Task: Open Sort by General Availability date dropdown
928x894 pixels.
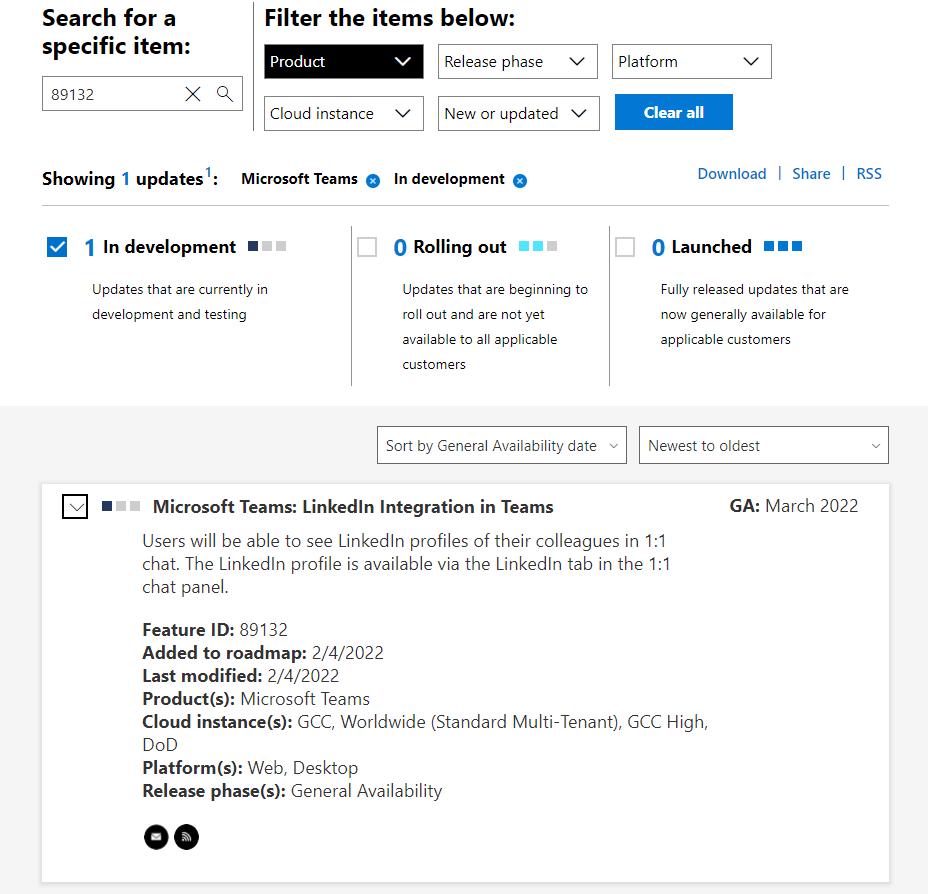Action: pyautogui.click(x=502, y=445)
